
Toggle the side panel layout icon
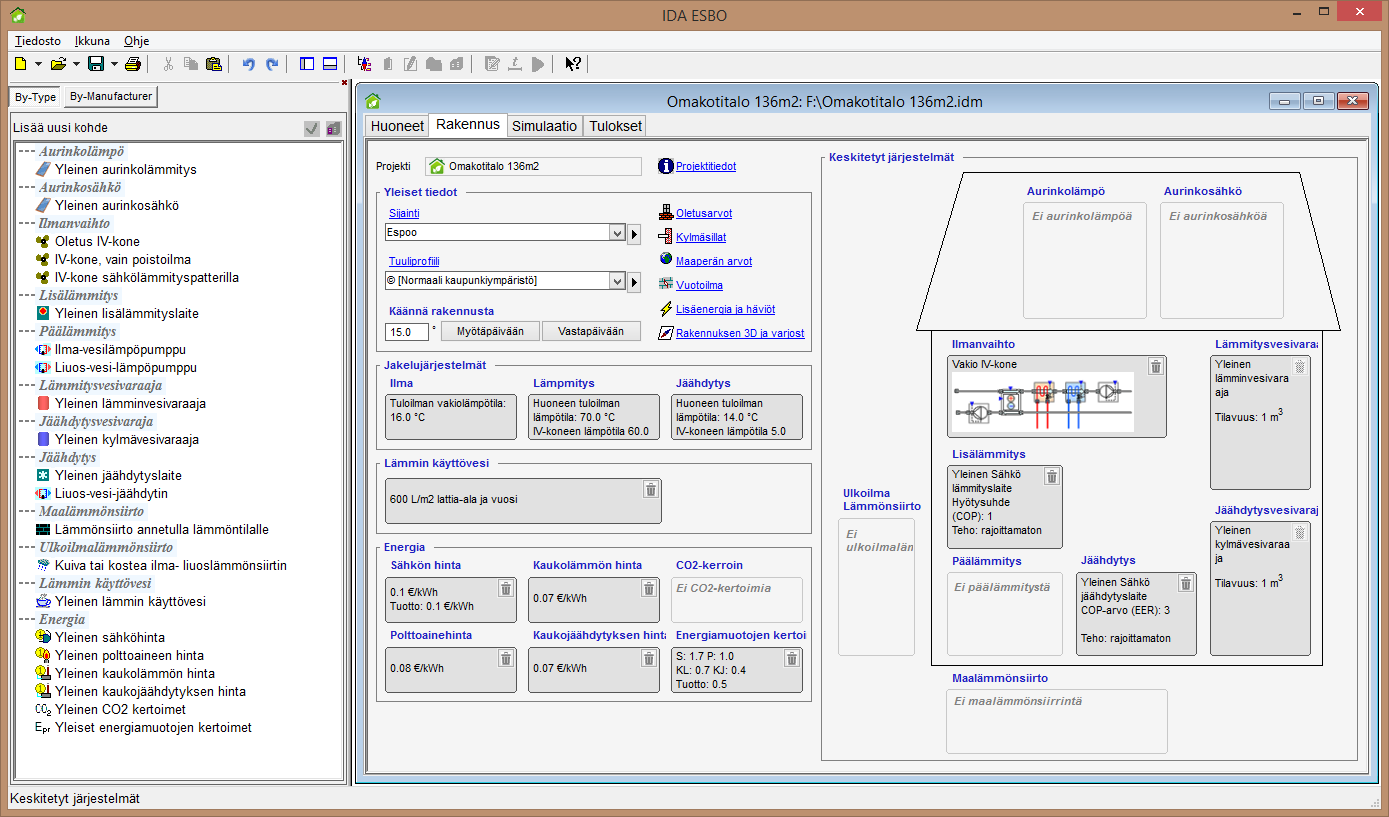tap(307, 64)
